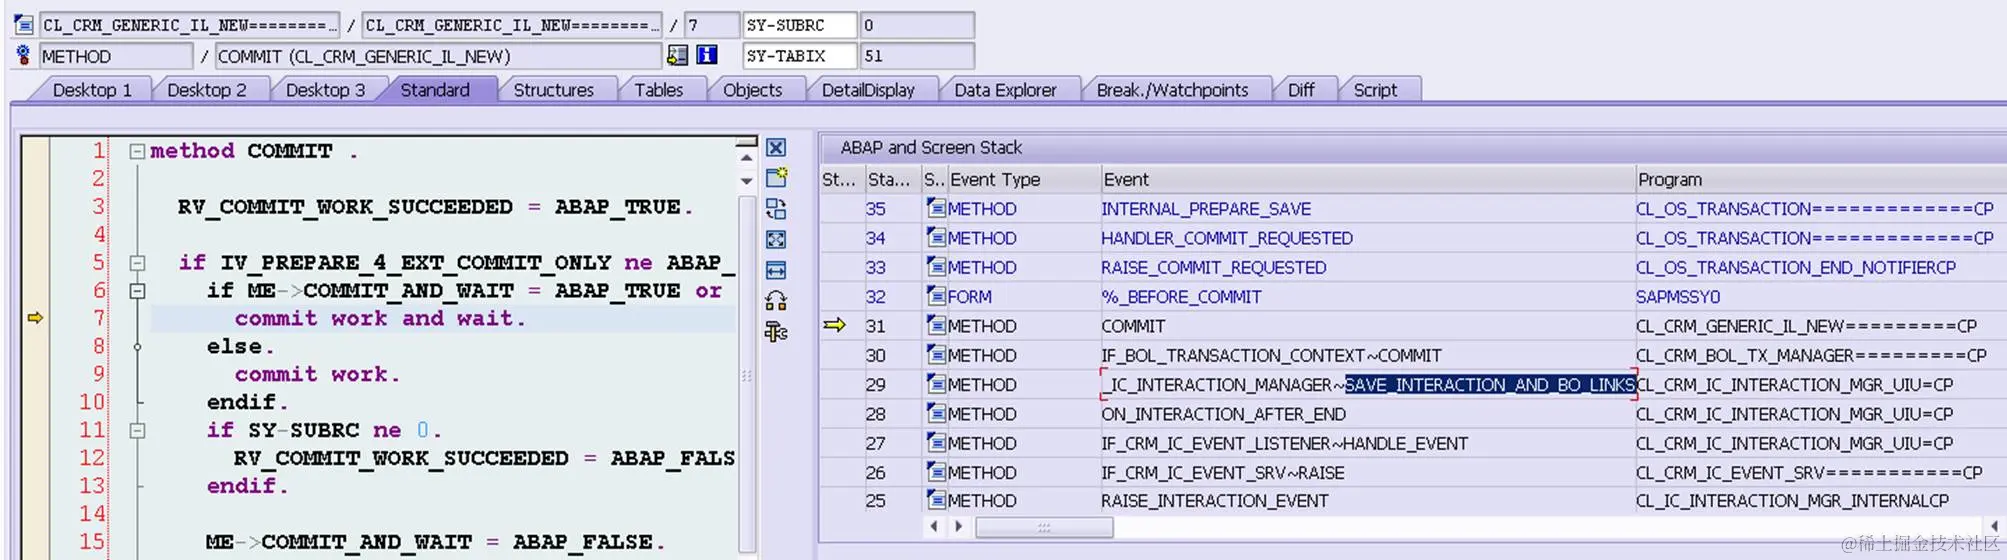
Task: Click the SY-TABIX variable name field
Action: click(x=800, y=56)
